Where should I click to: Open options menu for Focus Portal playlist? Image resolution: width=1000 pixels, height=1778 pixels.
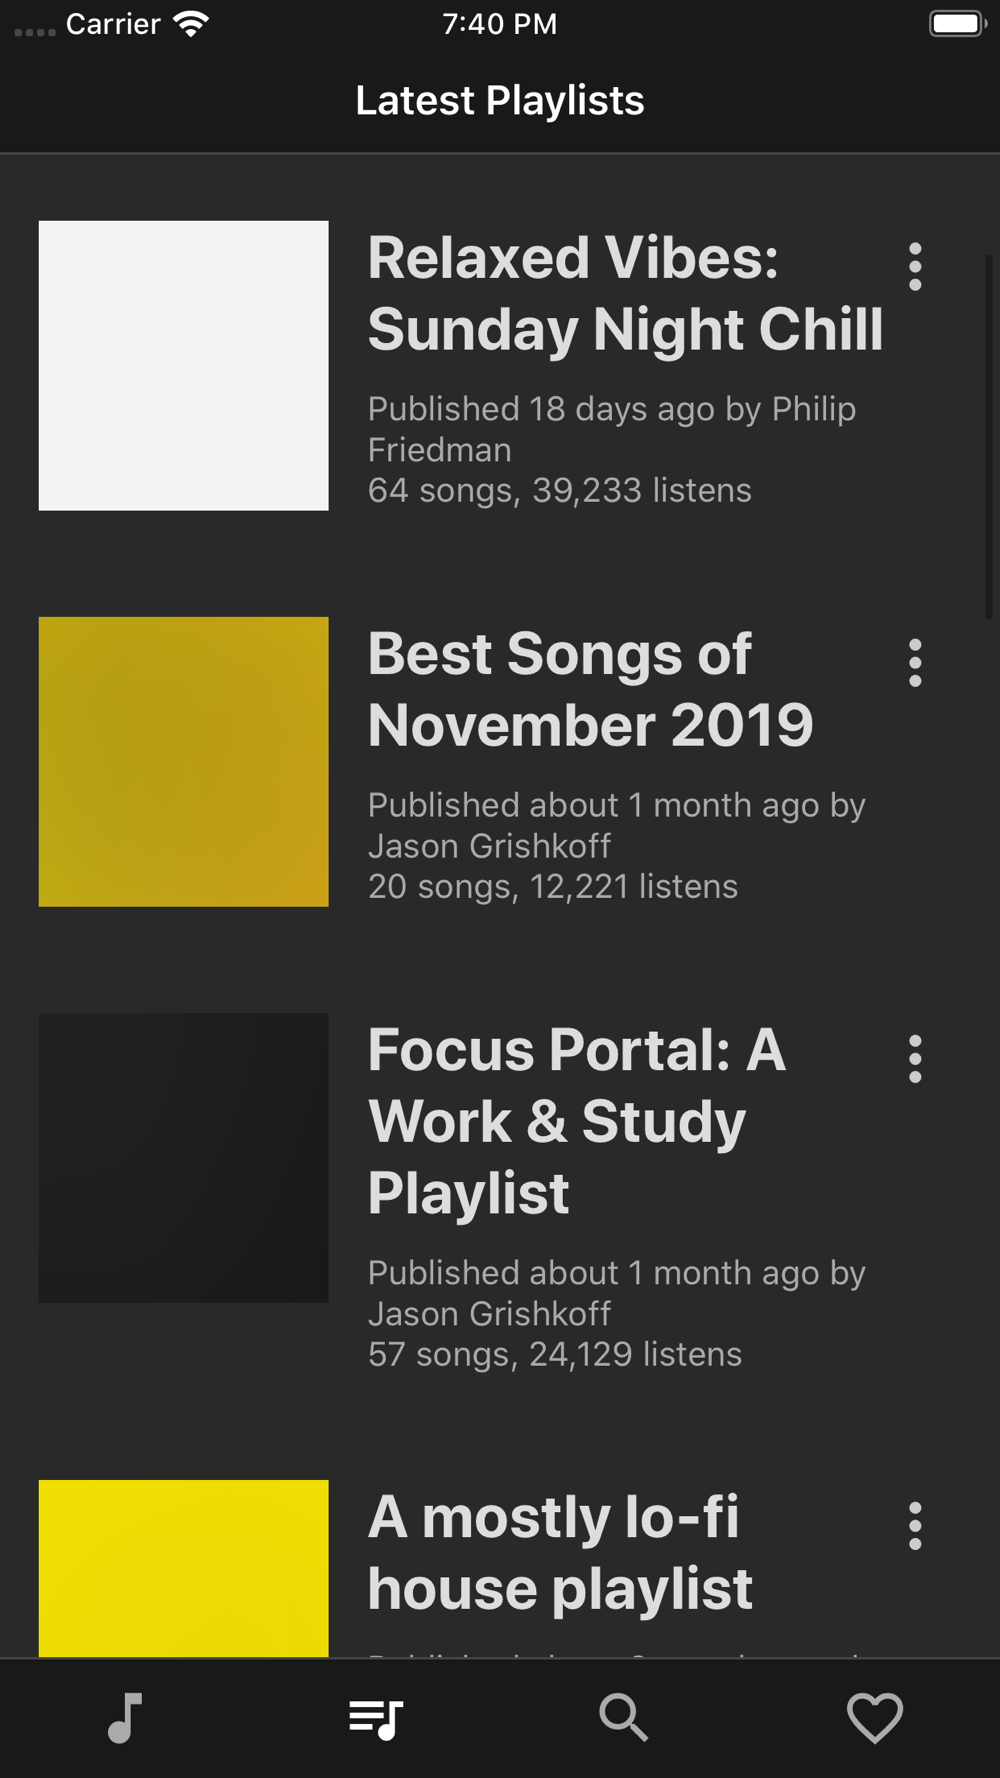tap(915, 1059)
